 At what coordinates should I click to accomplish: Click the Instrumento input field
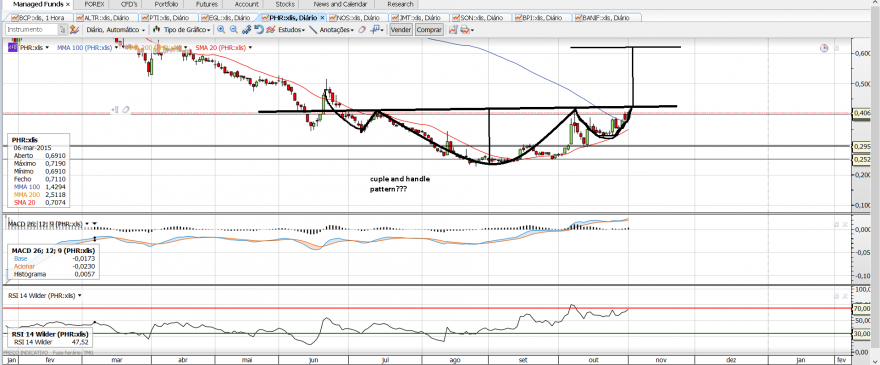click(x=31, y=29)
